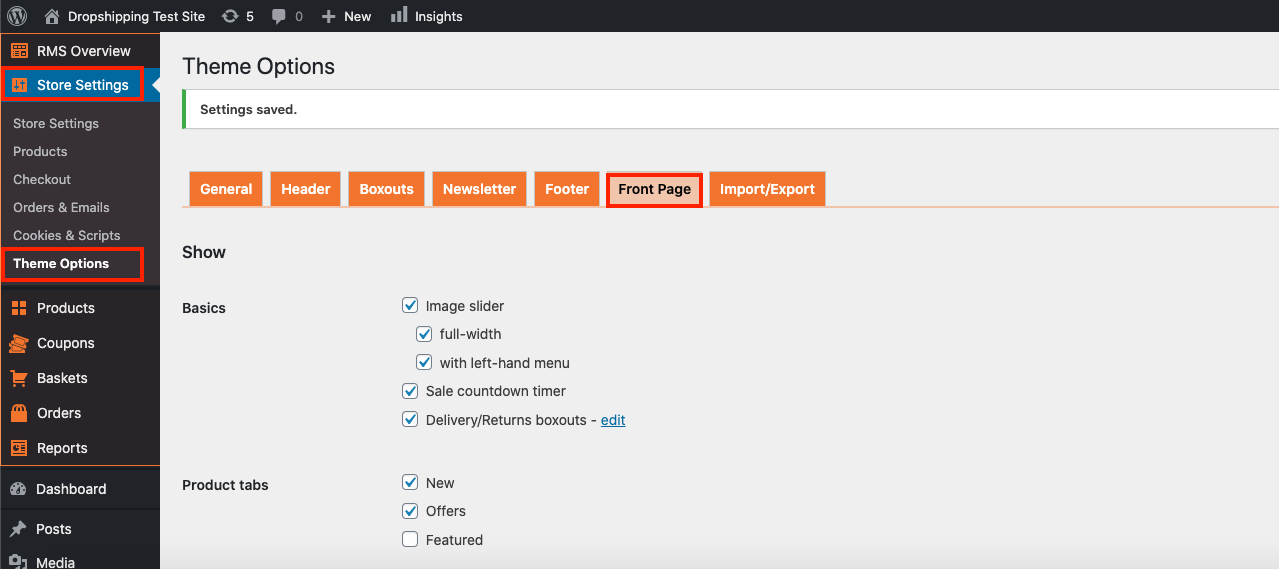The height and width of the screenshot is (569, 1279).
Task: Open the Dropshipping Test Site link
Action: click(136, 16)
